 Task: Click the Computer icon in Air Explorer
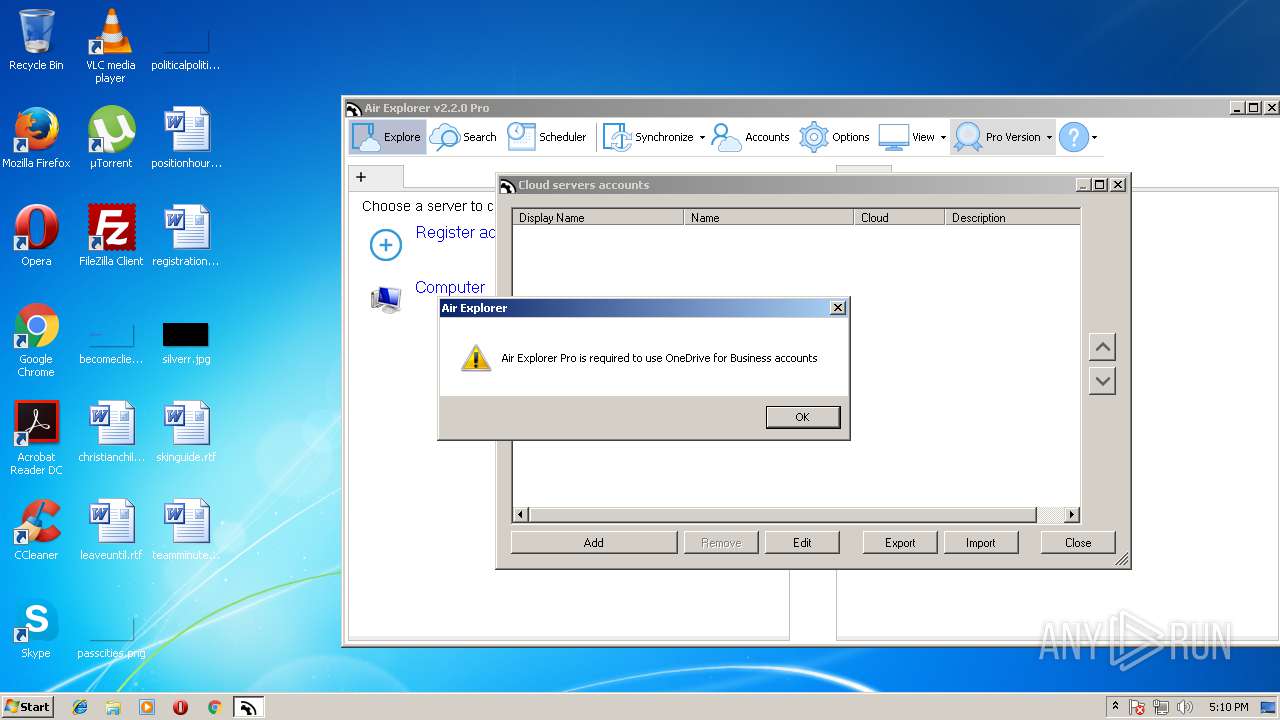pos(386,299)
